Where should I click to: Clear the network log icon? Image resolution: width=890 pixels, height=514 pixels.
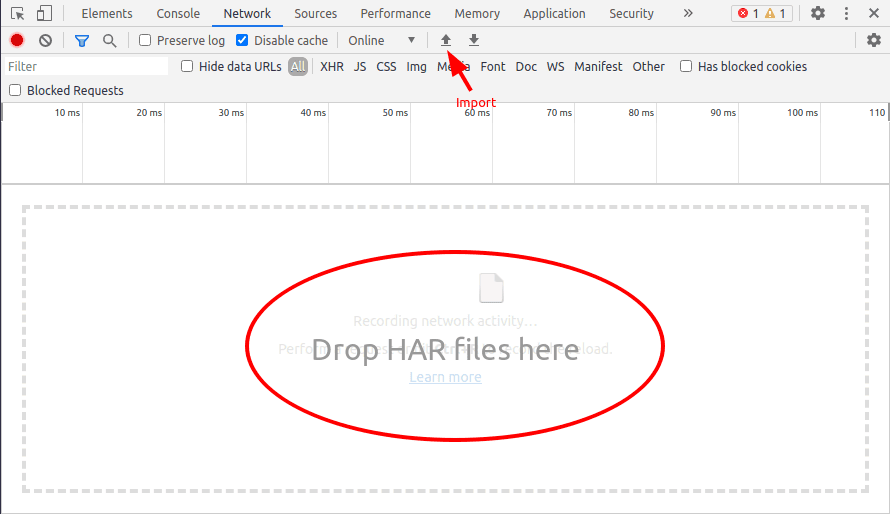tap(45, 40)
